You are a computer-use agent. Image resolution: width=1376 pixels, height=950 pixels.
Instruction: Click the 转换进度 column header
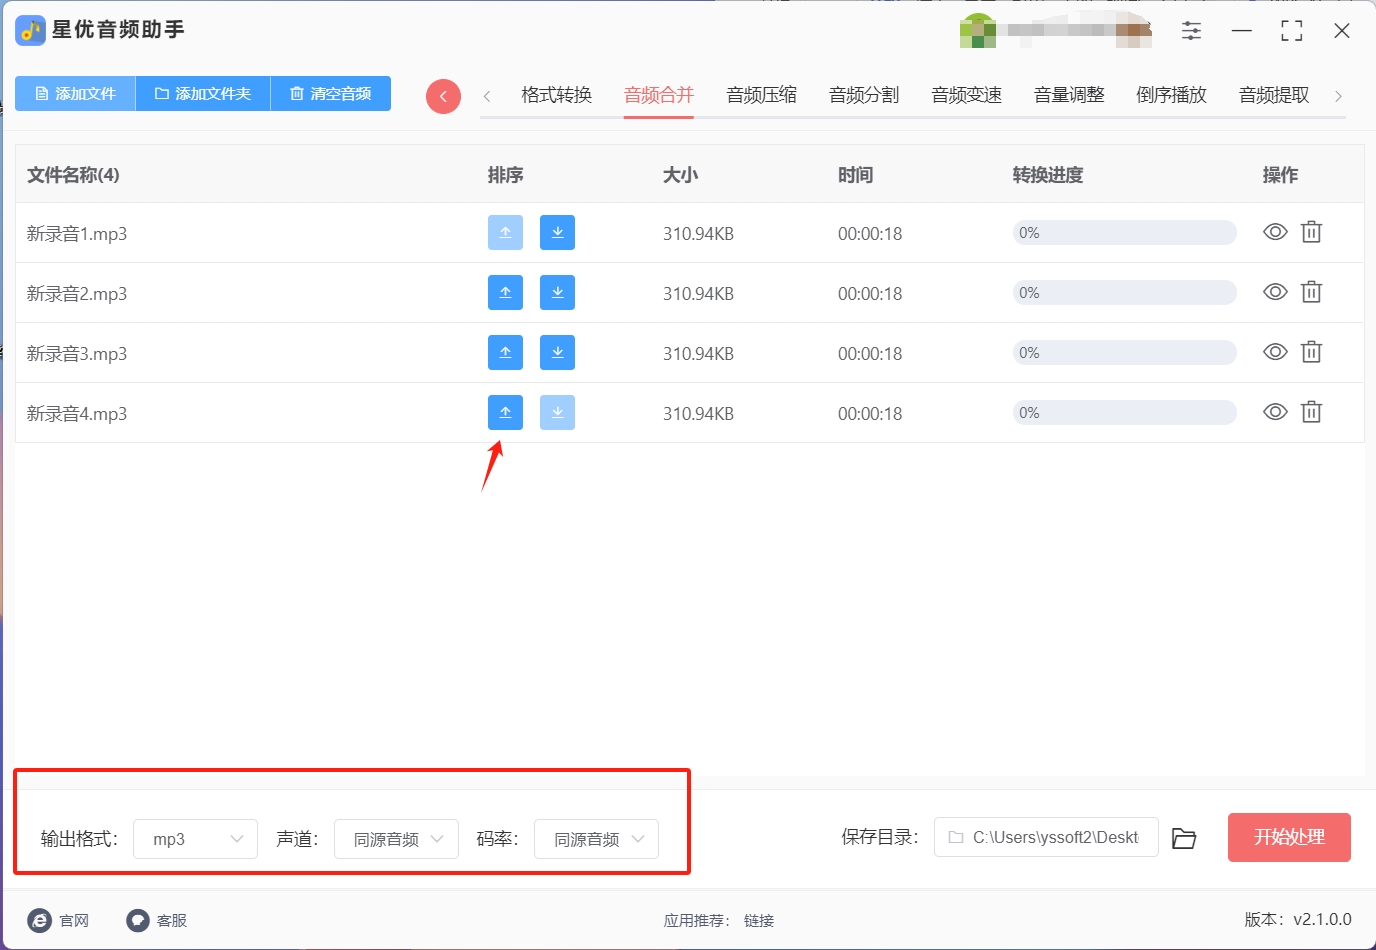click(1048, 175)
